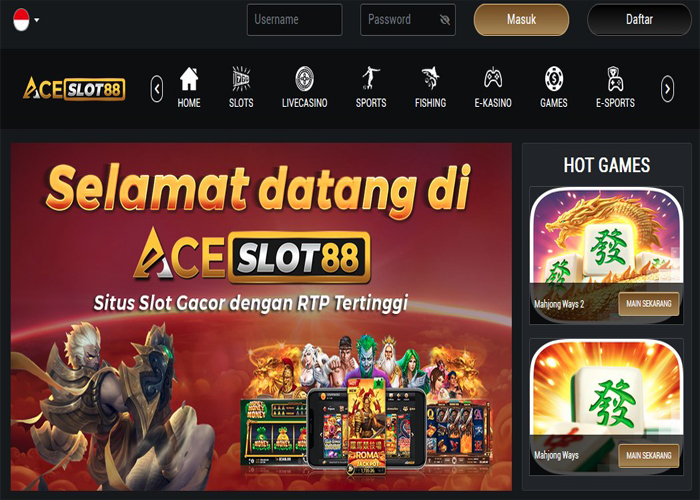Screen dimensions: 700x500
Task: Open the Home house icon
Action: click(x=189, y=79)
